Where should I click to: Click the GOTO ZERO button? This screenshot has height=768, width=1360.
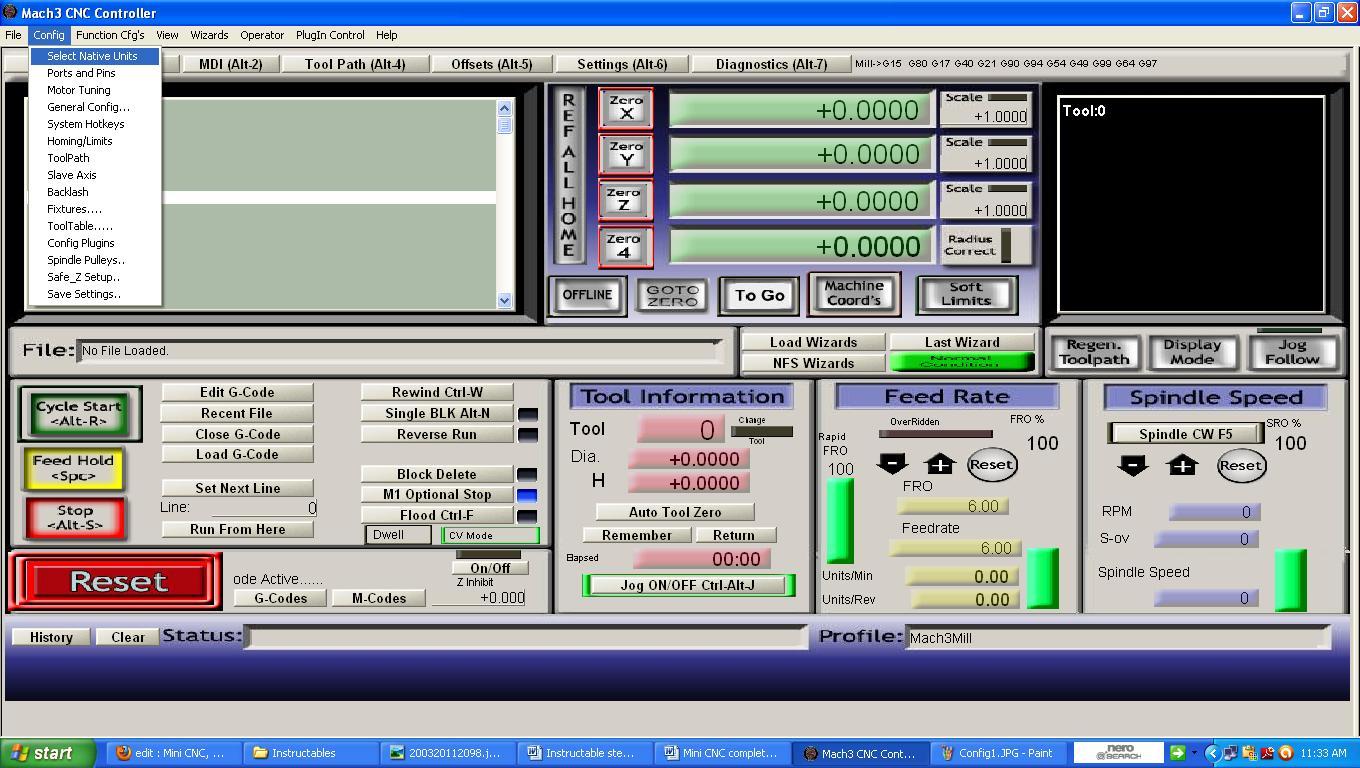(x=672, y=295)
